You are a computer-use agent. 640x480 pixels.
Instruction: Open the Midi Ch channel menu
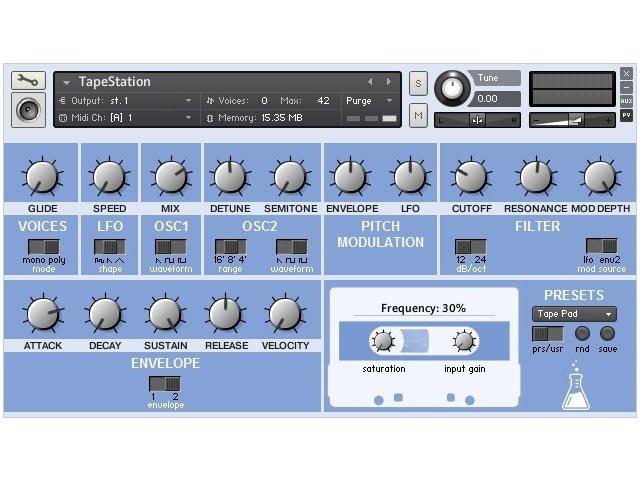[188, 118]
